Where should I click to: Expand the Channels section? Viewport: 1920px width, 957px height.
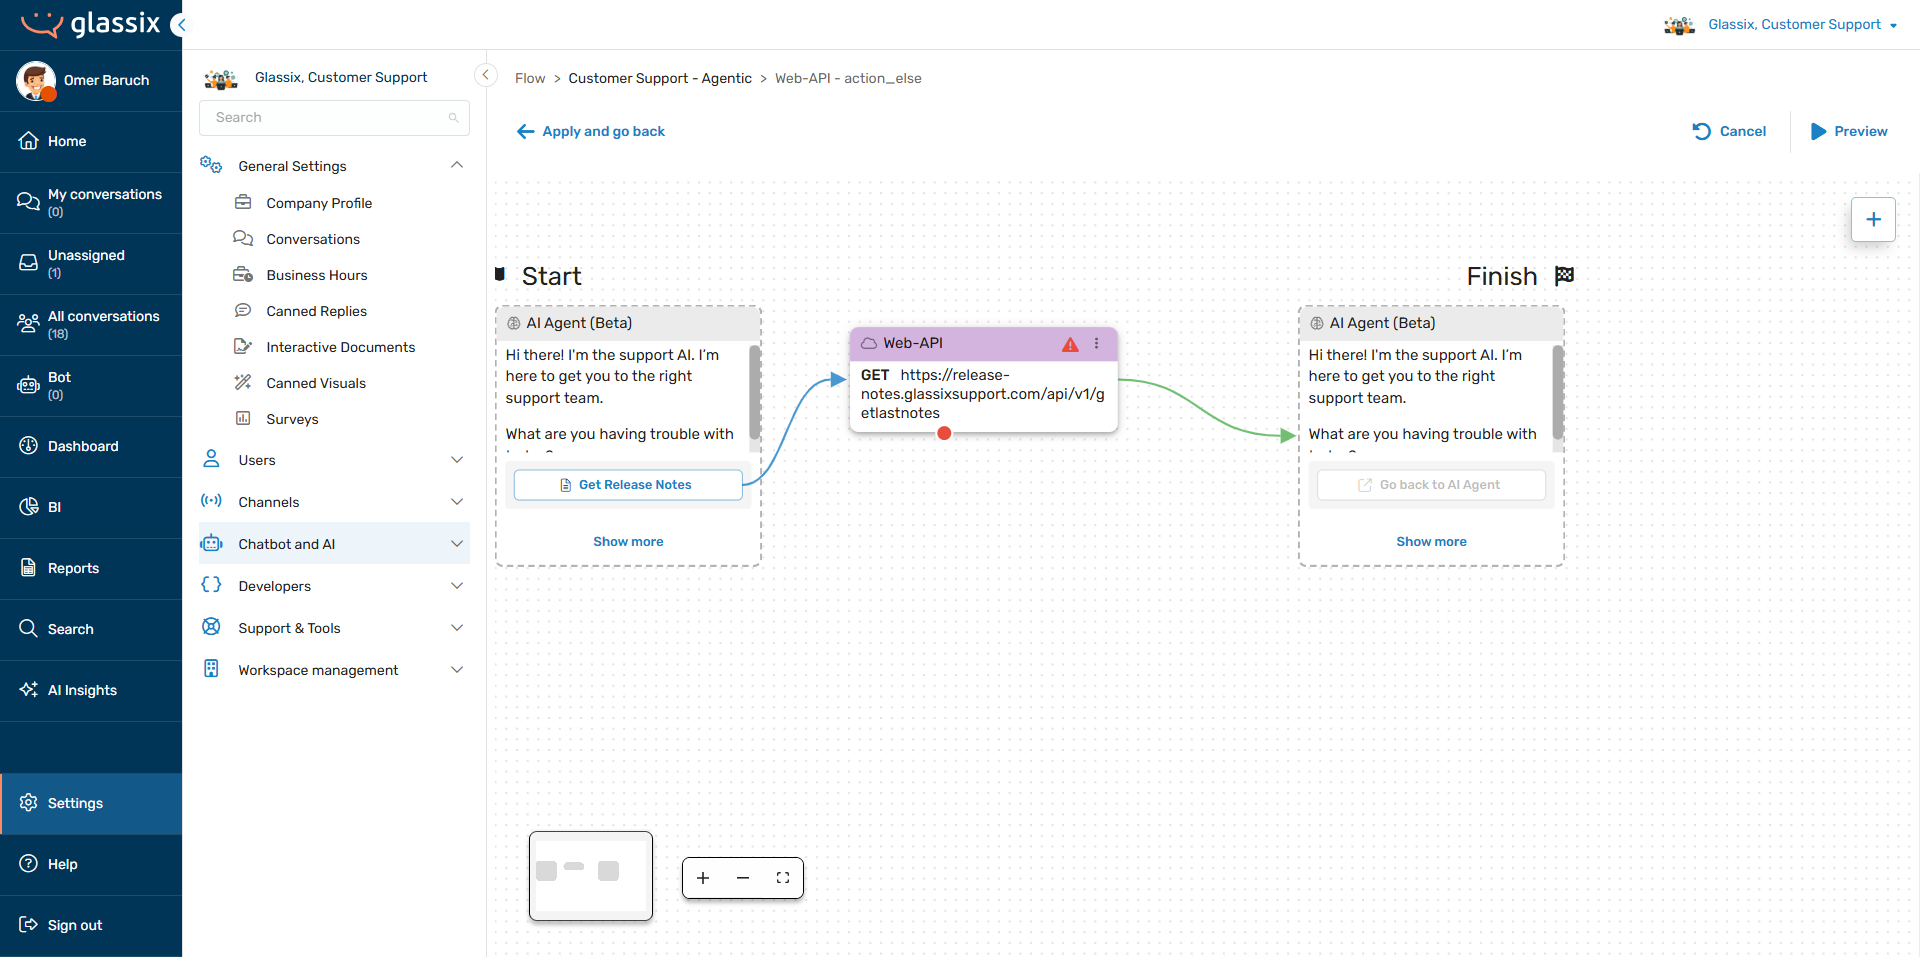coord(334,502)
